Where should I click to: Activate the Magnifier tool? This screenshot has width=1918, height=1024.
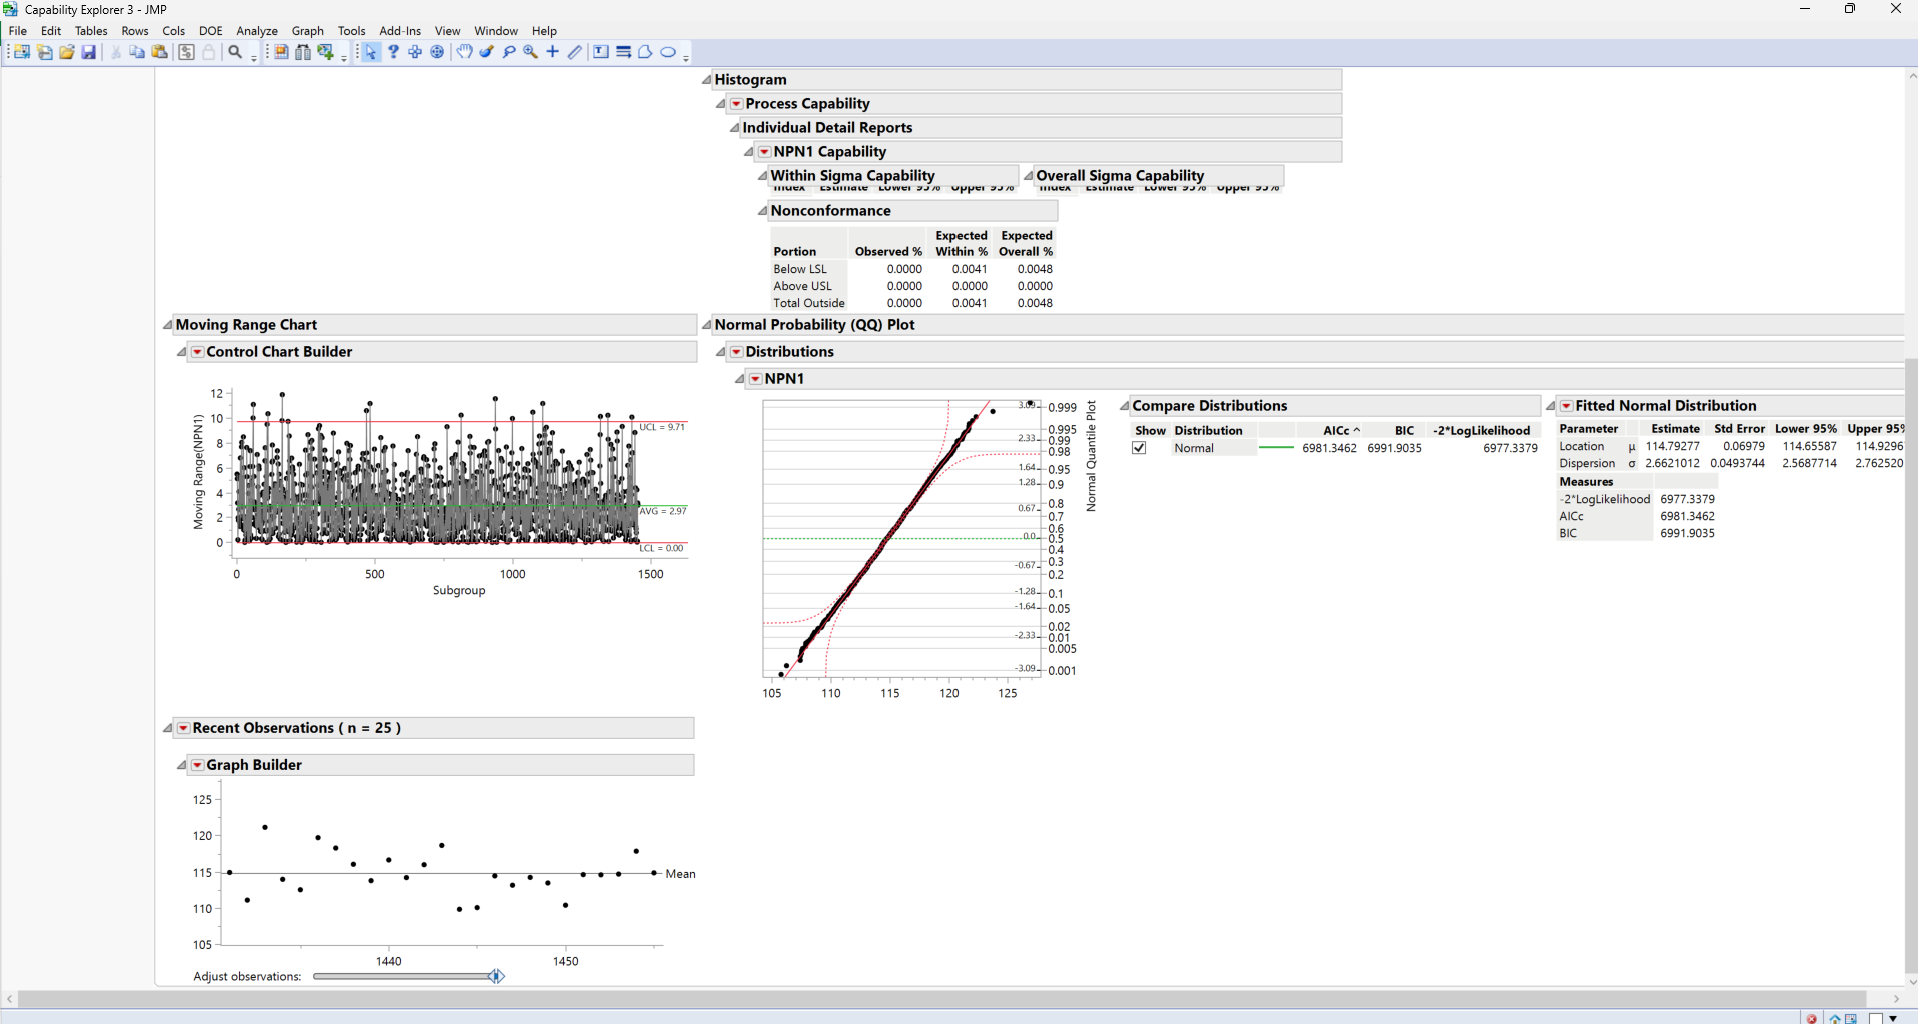[530, 51]
